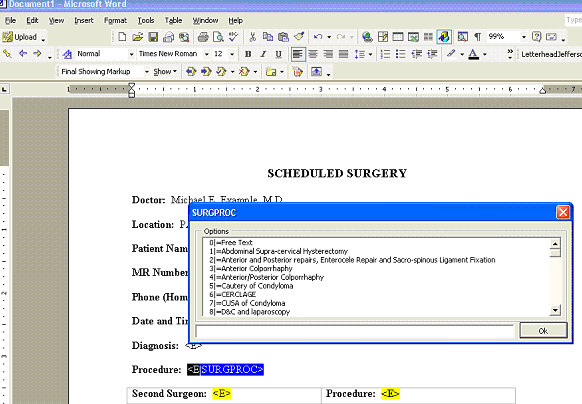Toggle Italic formatting

(x=263, y=54)
